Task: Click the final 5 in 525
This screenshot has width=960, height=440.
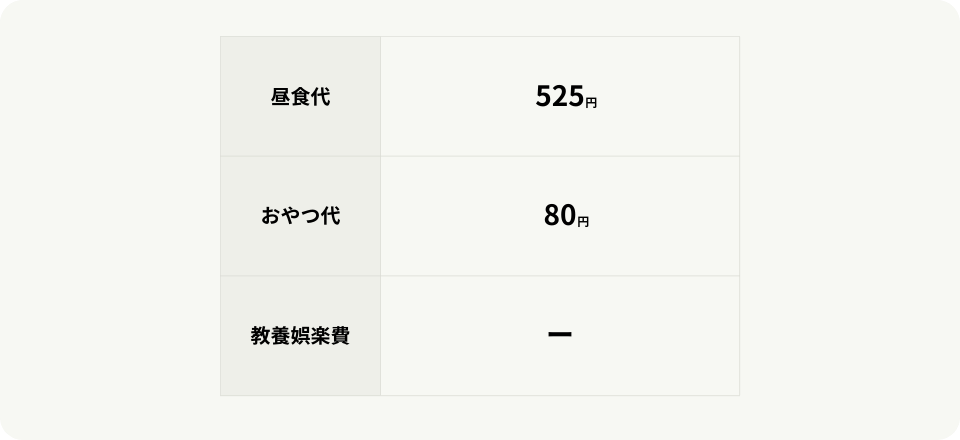Action: (x=575, y=96)
